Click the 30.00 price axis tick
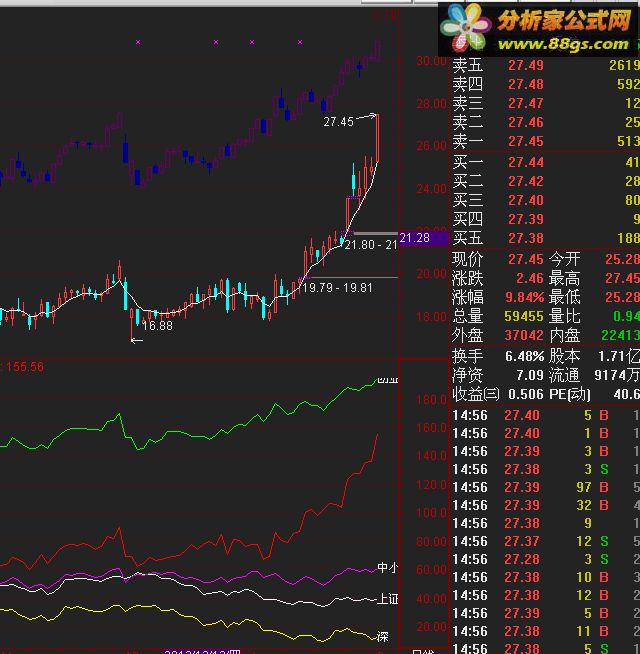The height and width of the screenshot is (654, 640). click(x=432, y=61)
